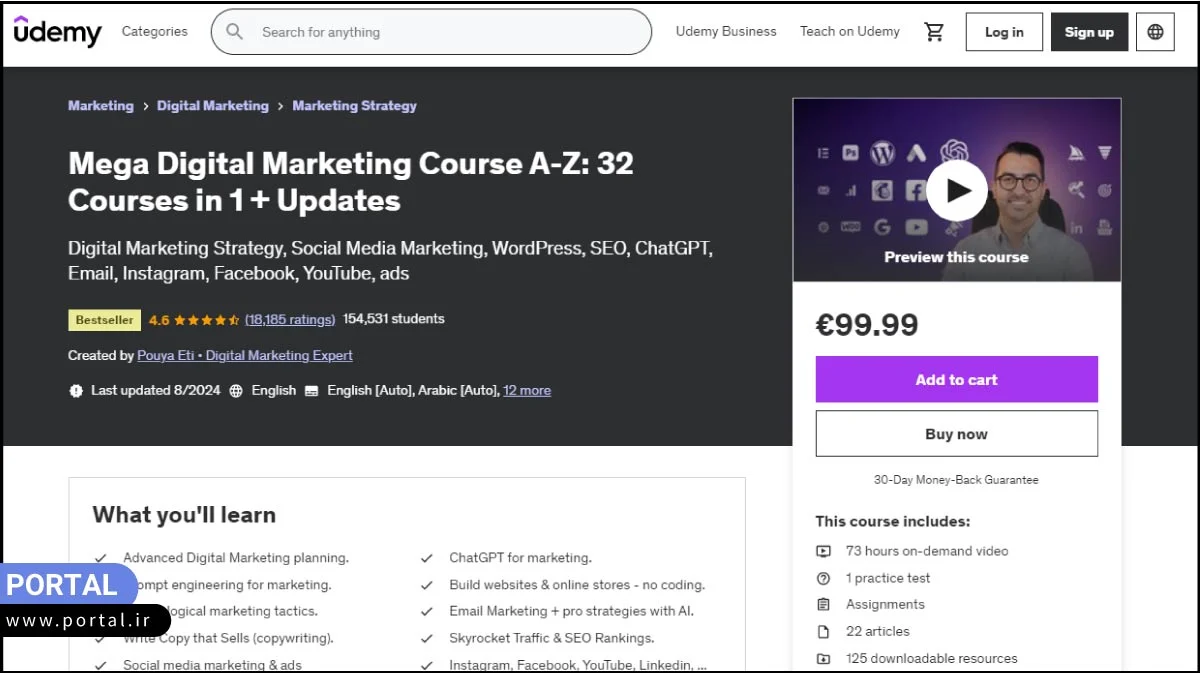Click the Udemy logo
Viewport: 1200px width, 673px height.
point(57,31)
